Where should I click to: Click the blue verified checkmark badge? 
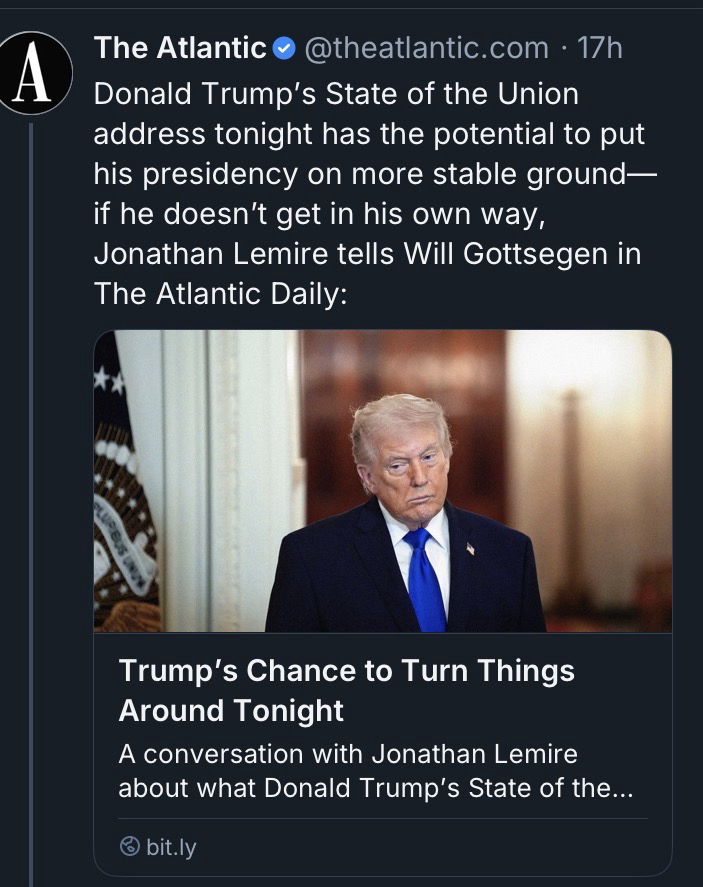click(283, 48)
